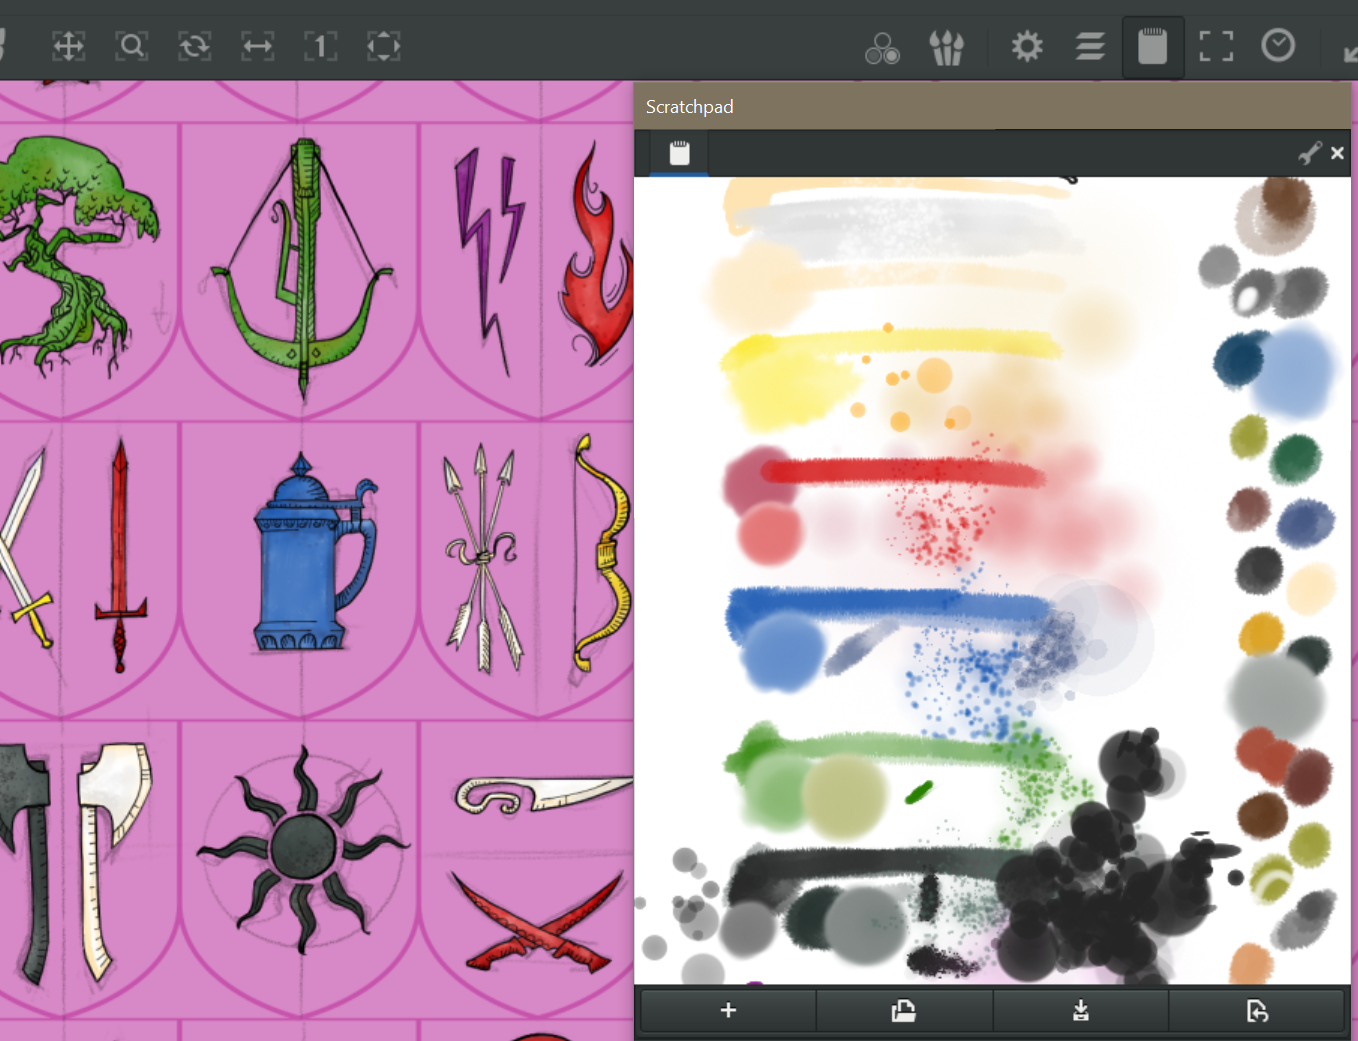Open the layers panel from the toolbar
The image size is (1358, 1041).
(1090, 46)
